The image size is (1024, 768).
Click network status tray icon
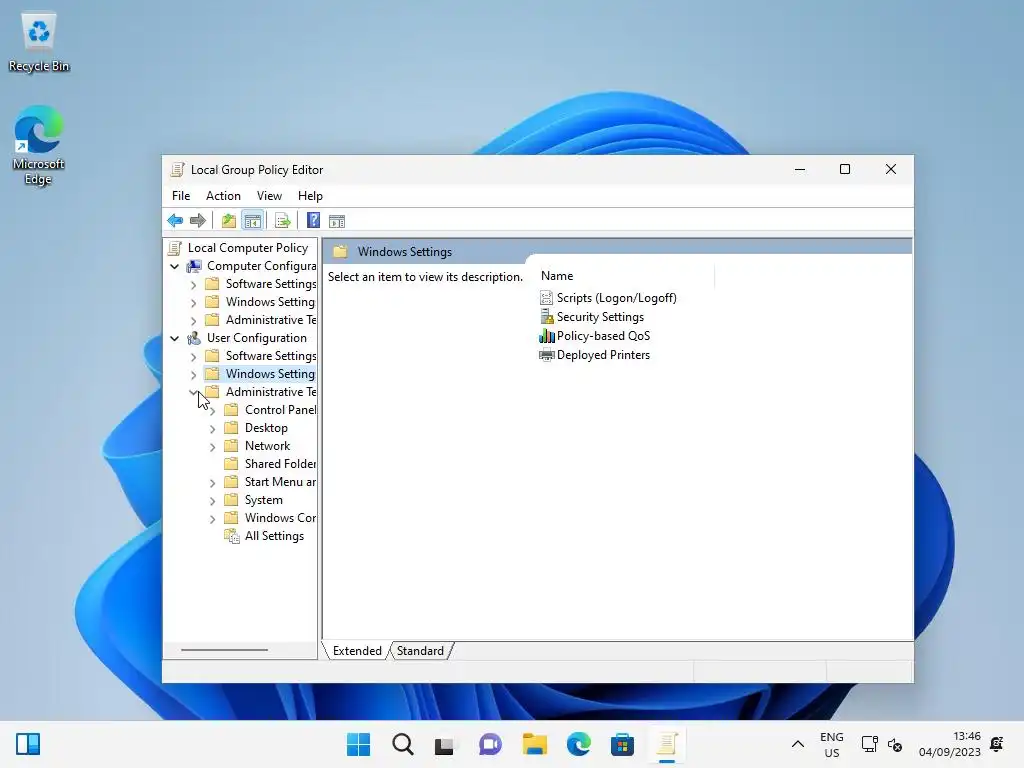pos(869,744)
